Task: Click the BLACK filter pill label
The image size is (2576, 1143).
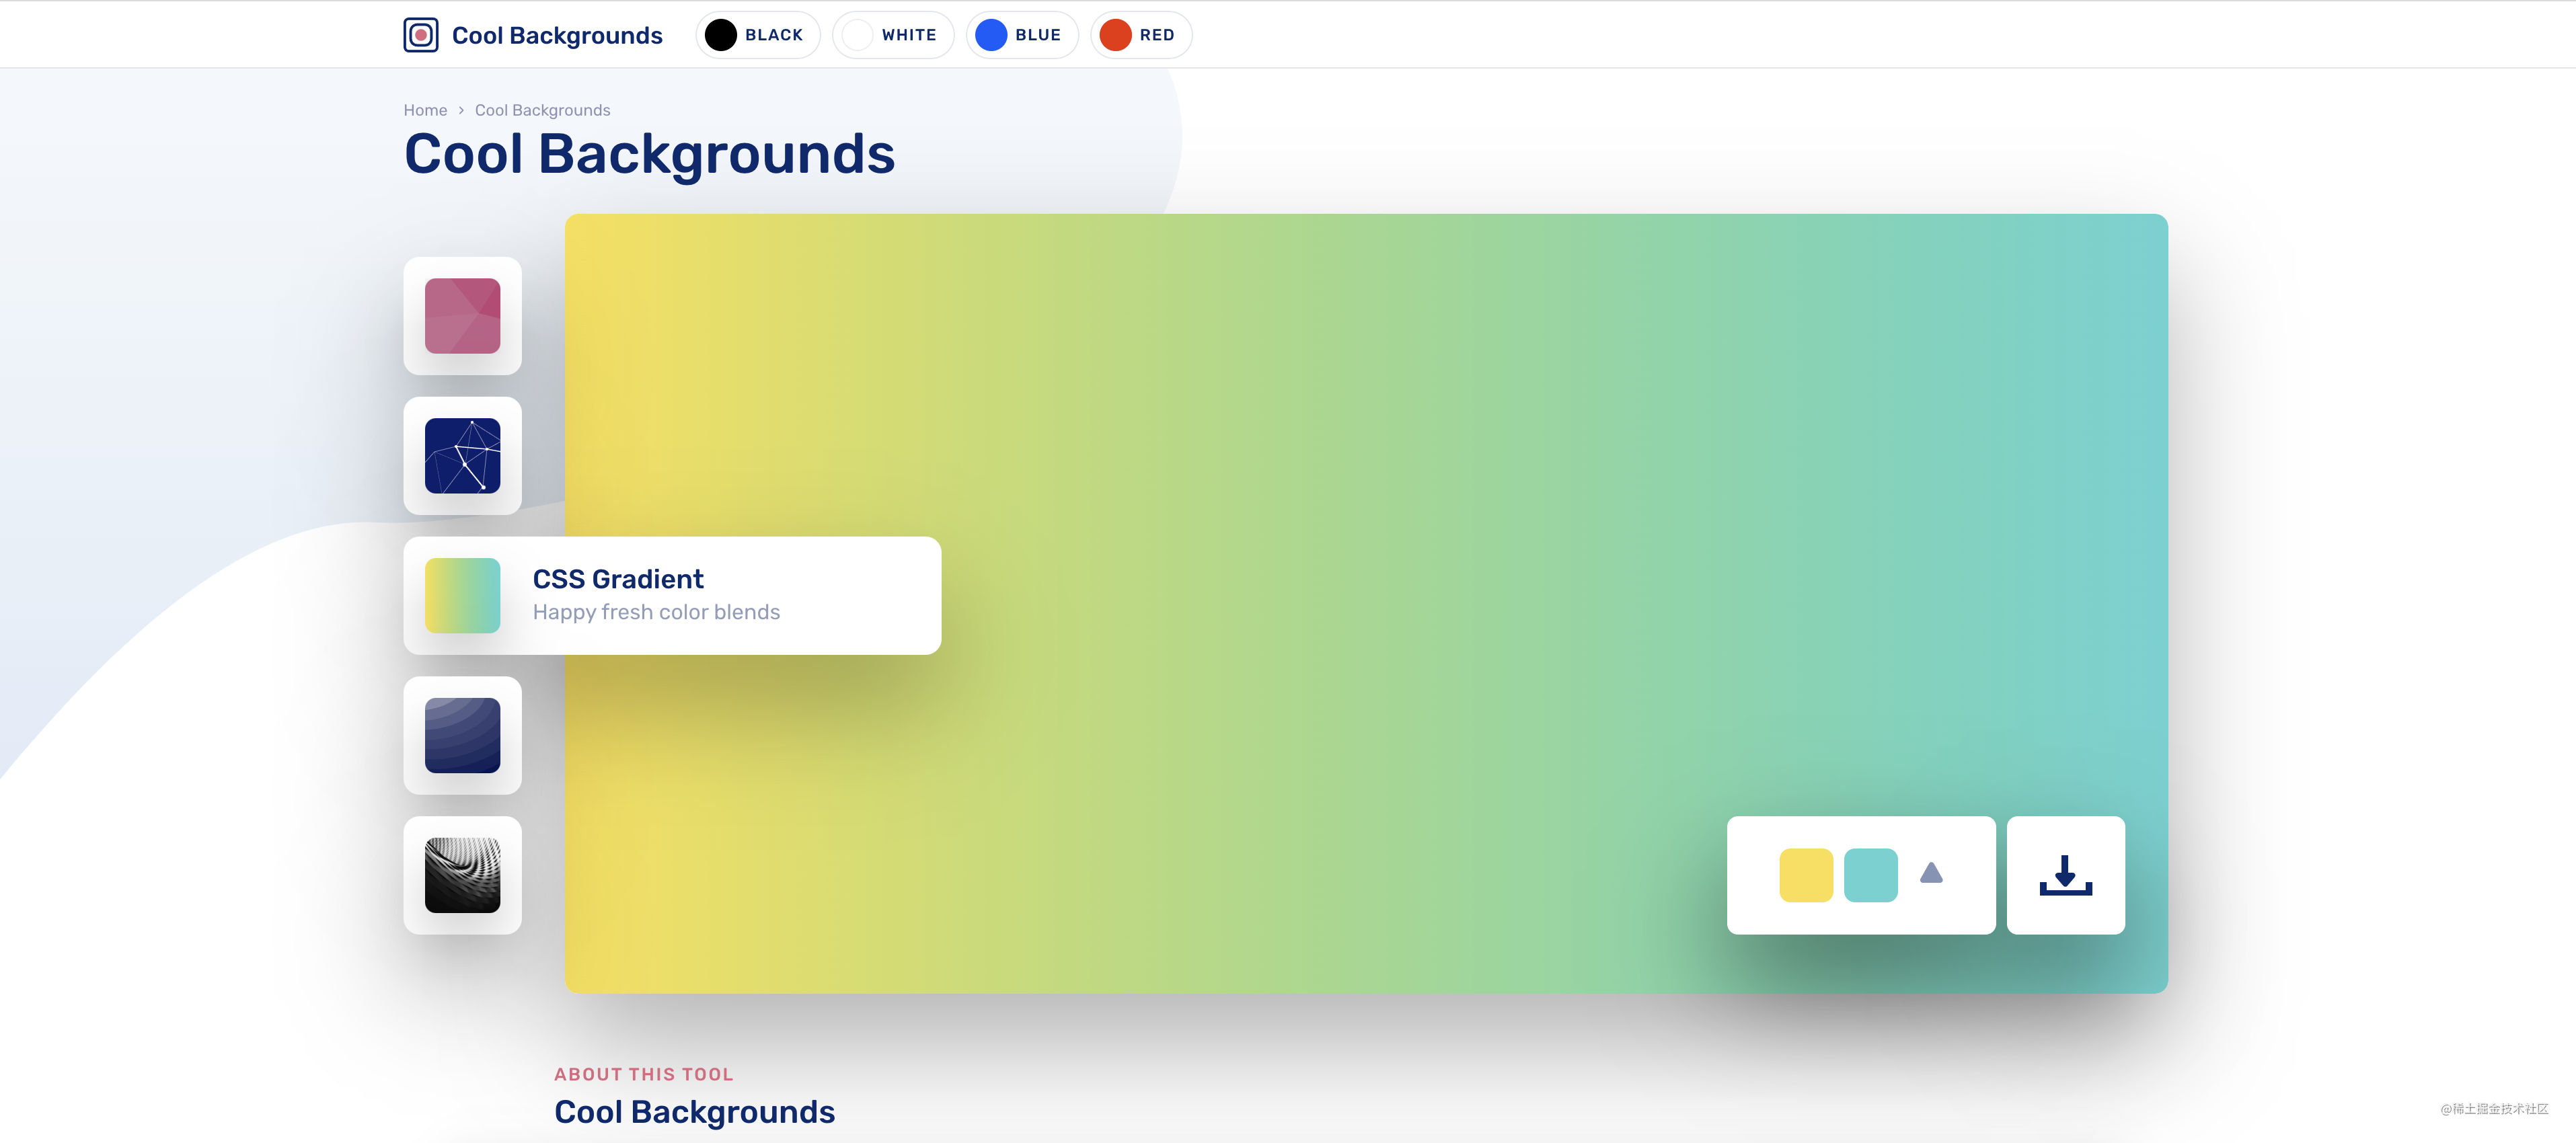Action: point(773,35)
